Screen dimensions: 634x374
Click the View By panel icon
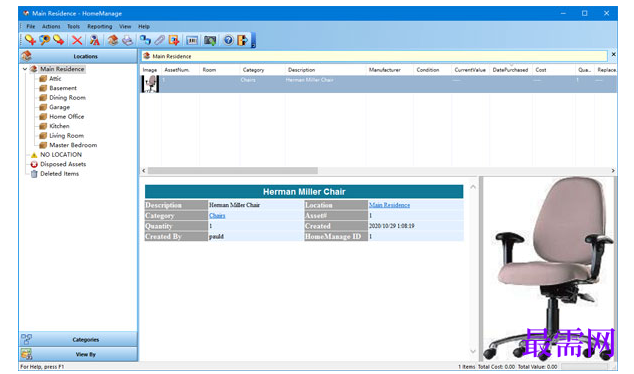click(x=27, y=354)
